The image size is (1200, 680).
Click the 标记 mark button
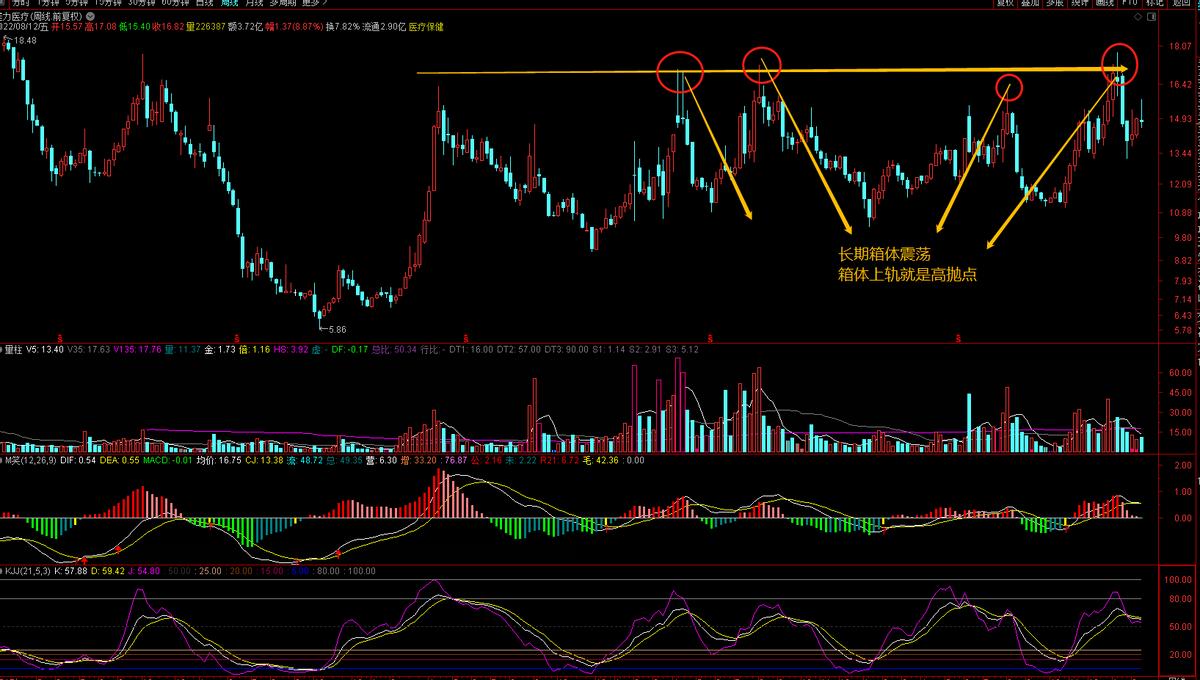pos(1155,4)
